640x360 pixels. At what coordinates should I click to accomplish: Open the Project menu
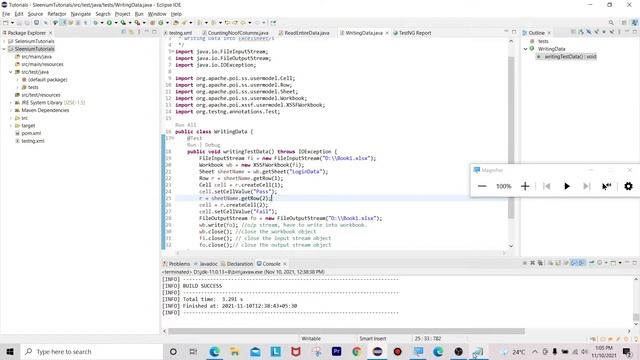(122, 14)
